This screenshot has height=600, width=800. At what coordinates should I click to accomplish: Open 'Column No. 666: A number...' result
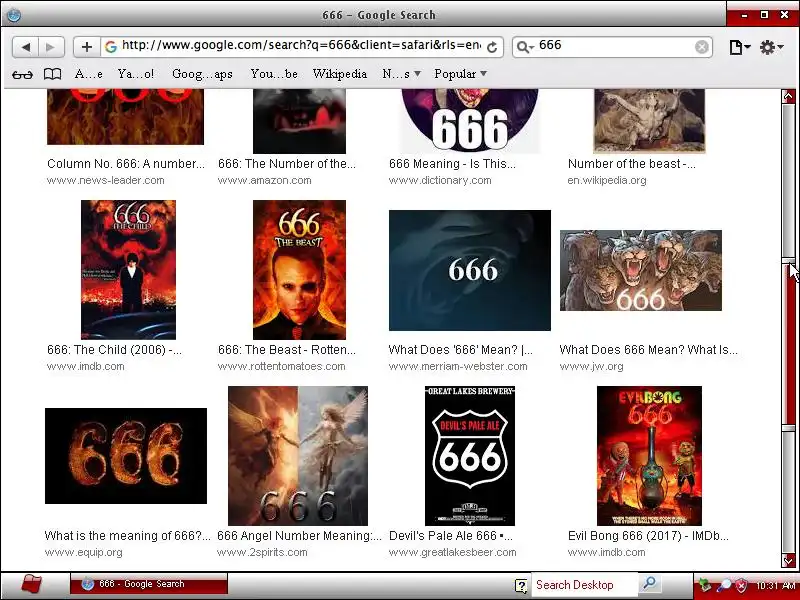(126, 164)
